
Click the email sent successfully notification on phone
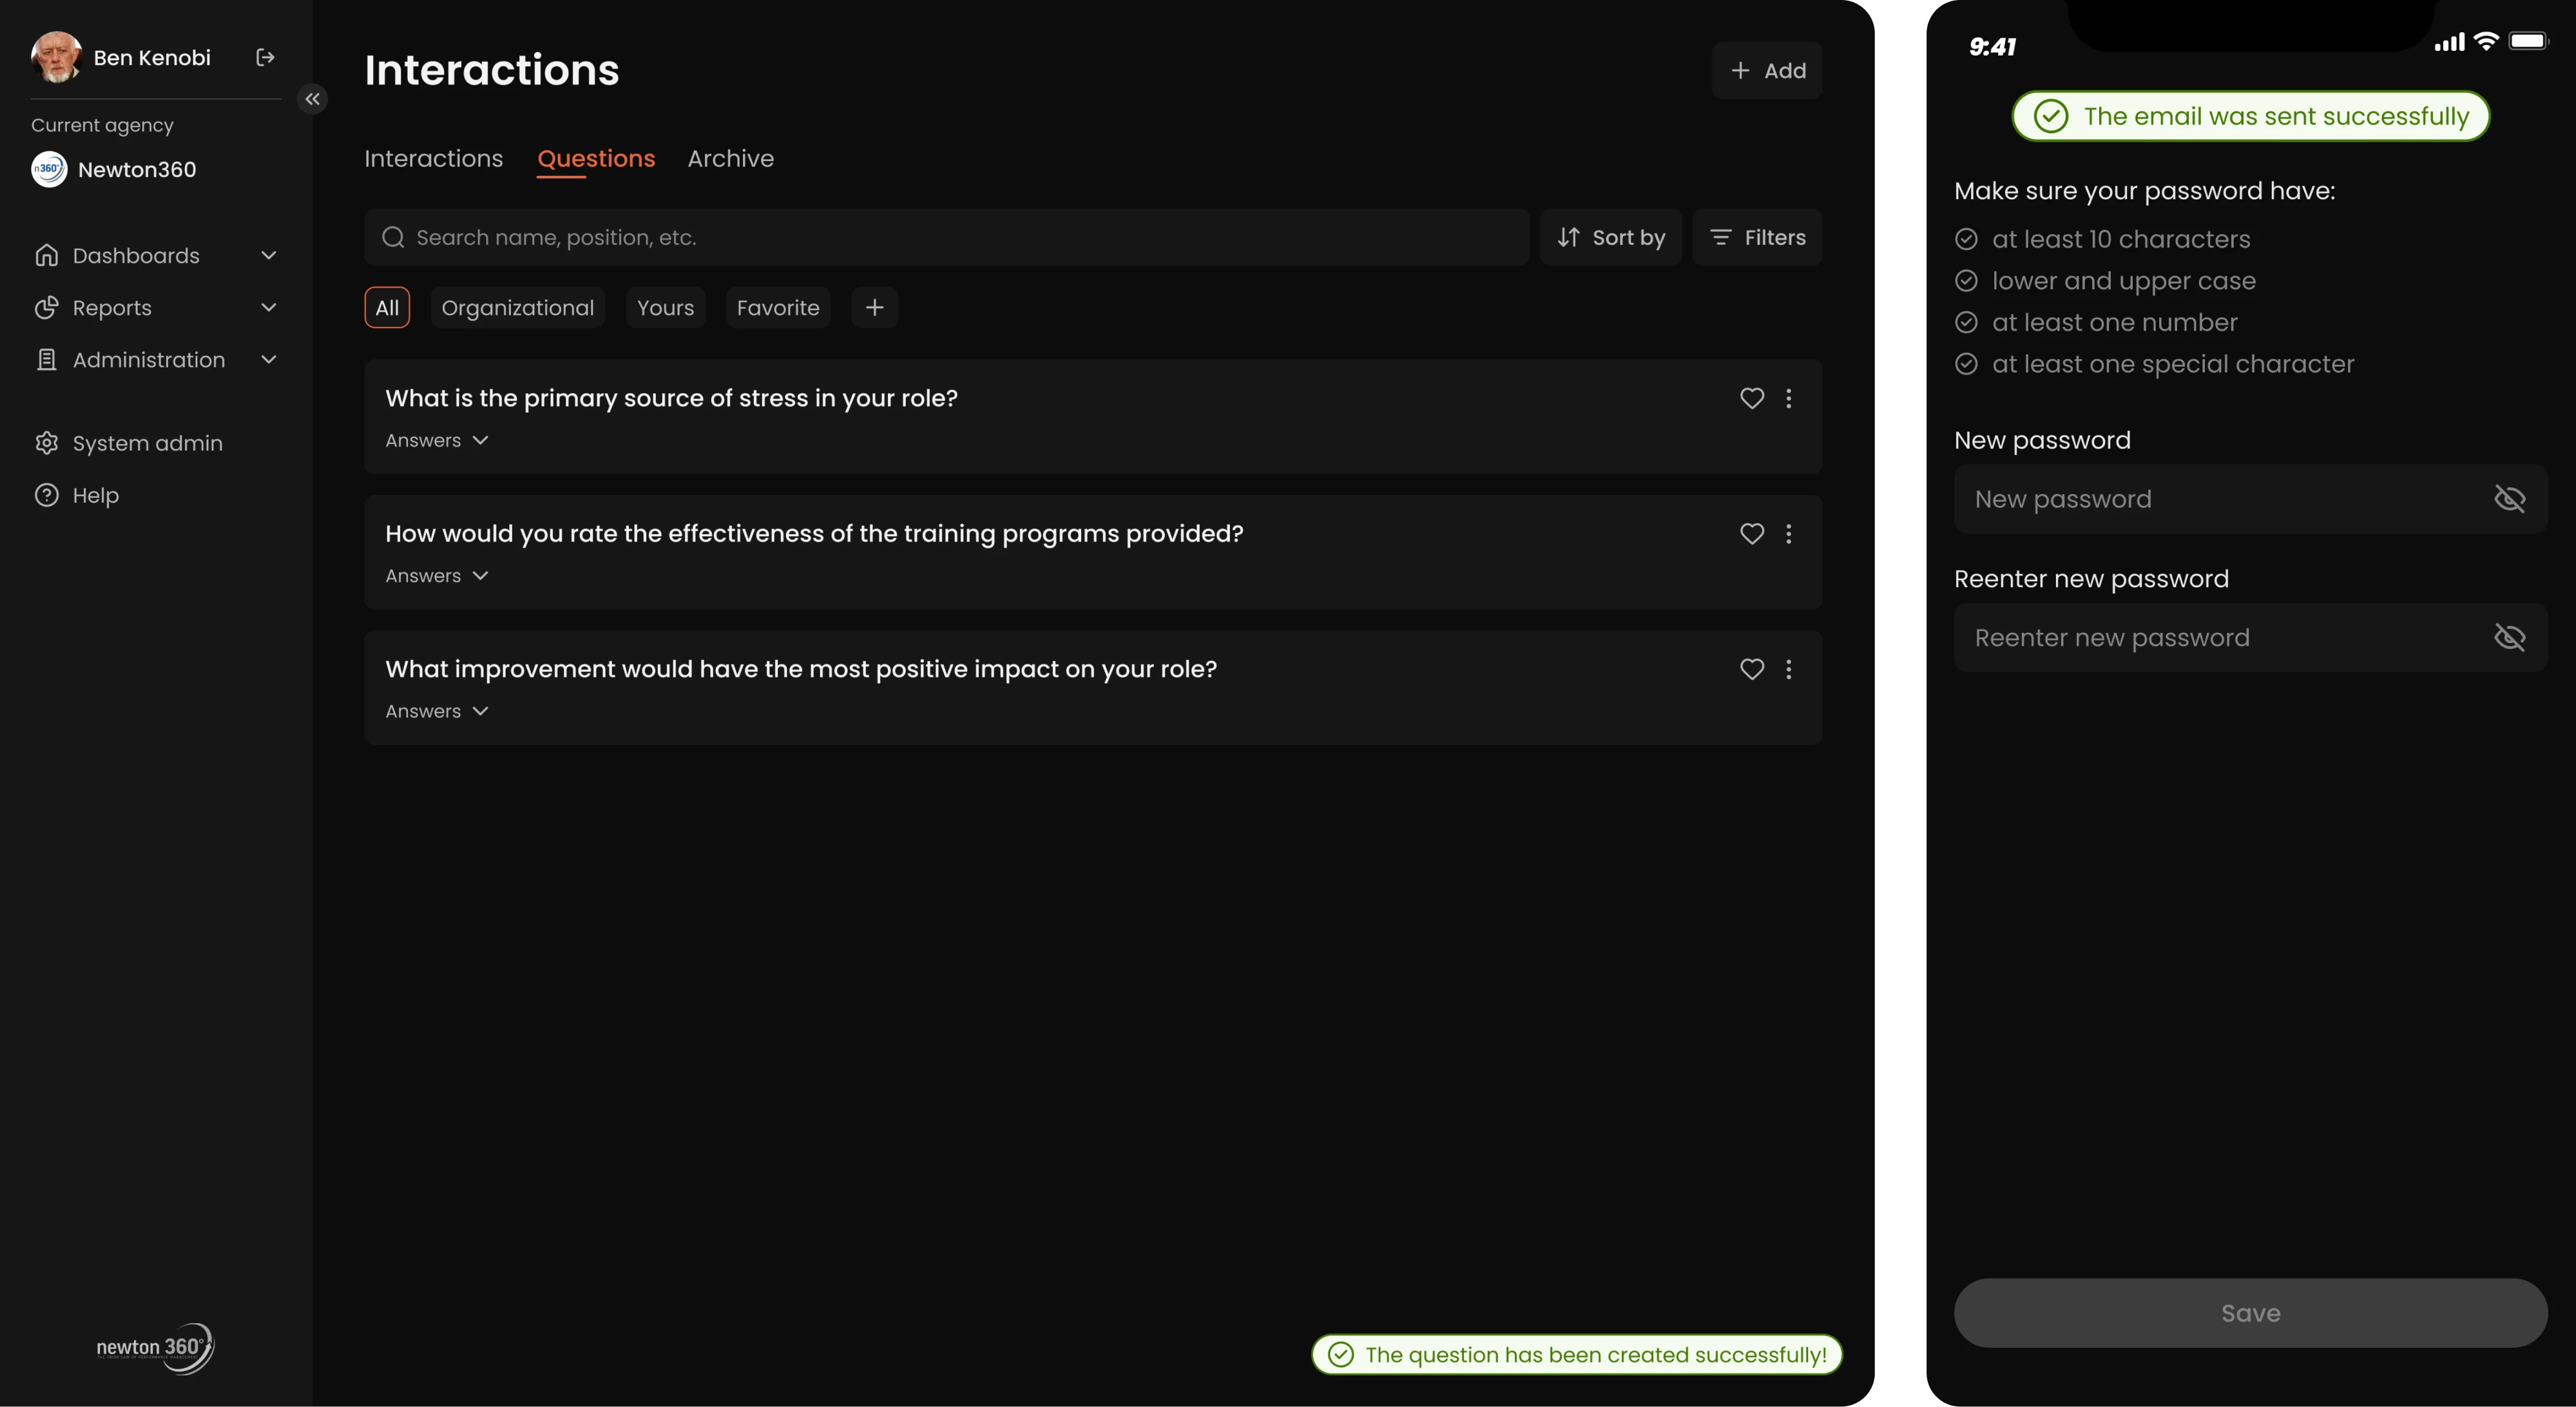2251,116
